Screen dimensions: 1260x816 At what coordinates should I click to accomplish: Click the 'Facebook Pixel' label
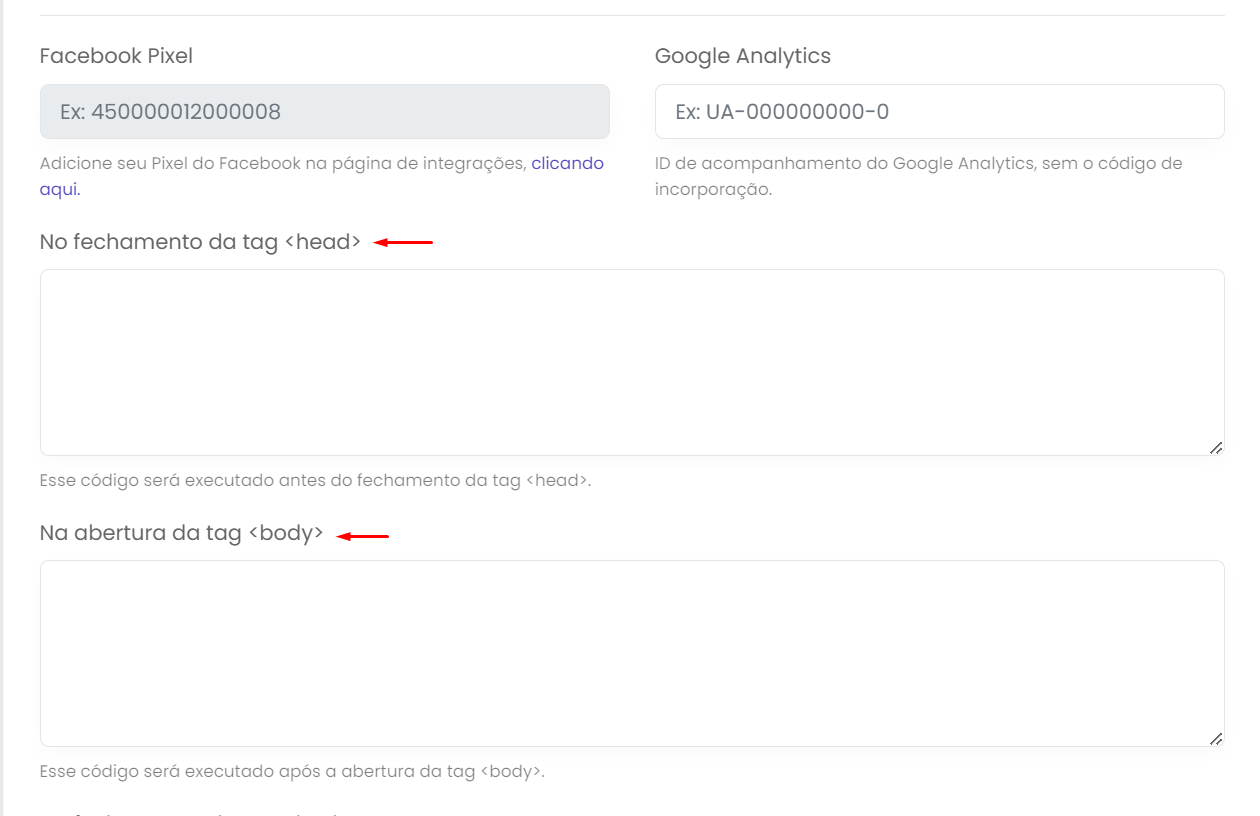coord(116,56)
